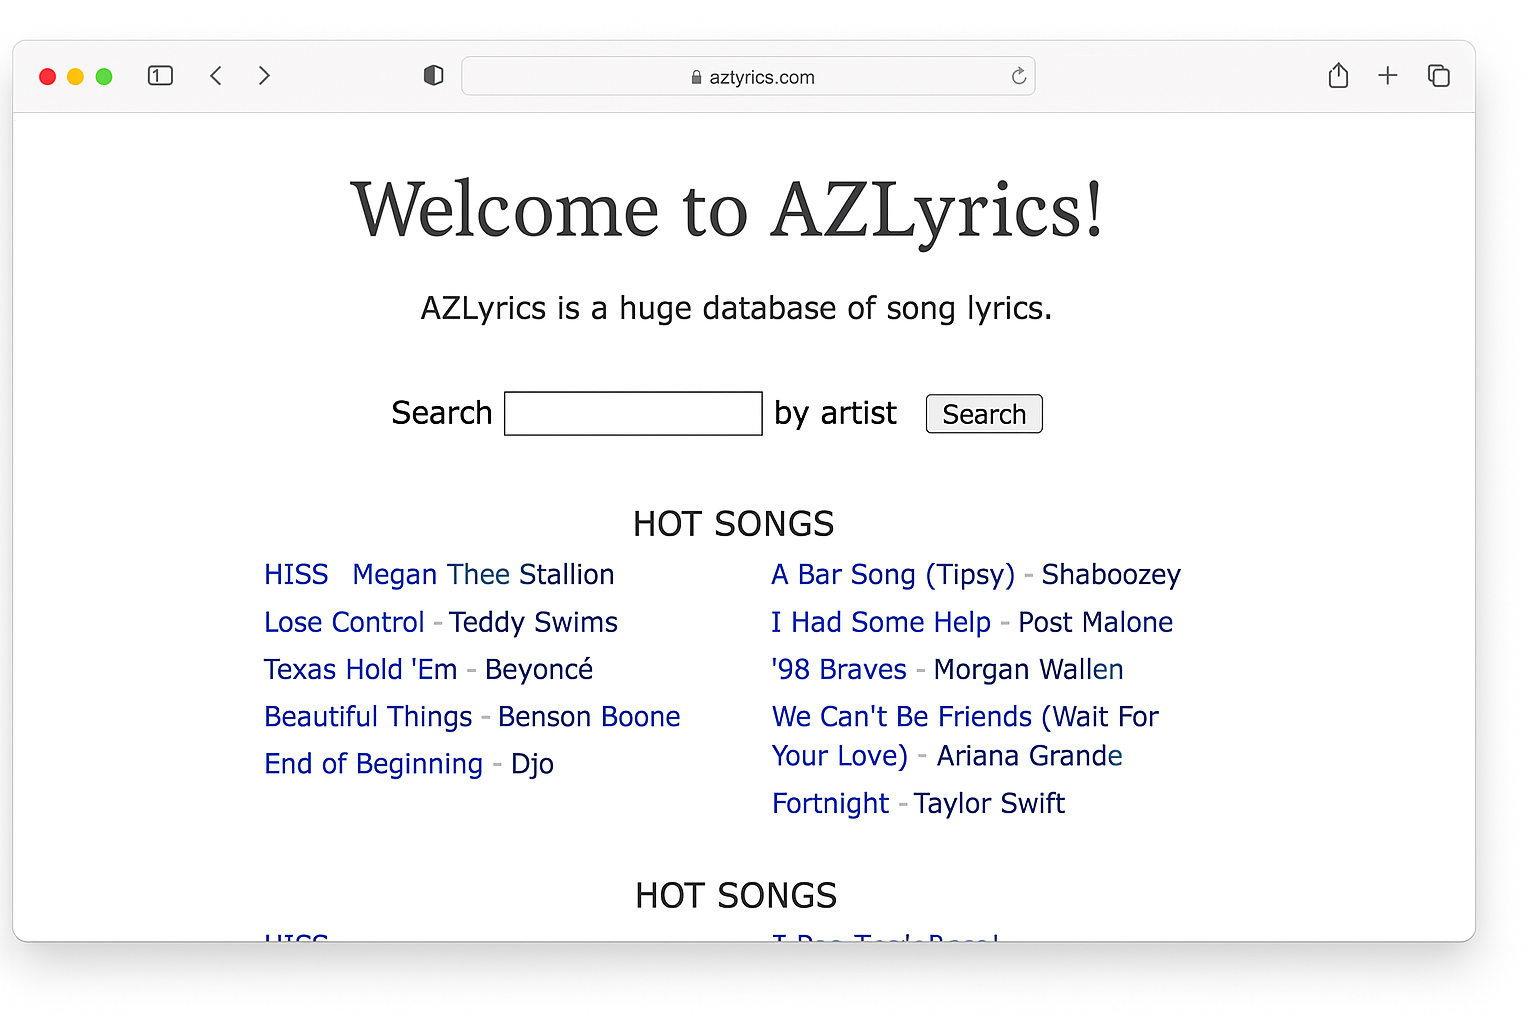Viewport: 1536px width, 1024px height.
Task: Select Djo artist name
Action: point(532,764)
